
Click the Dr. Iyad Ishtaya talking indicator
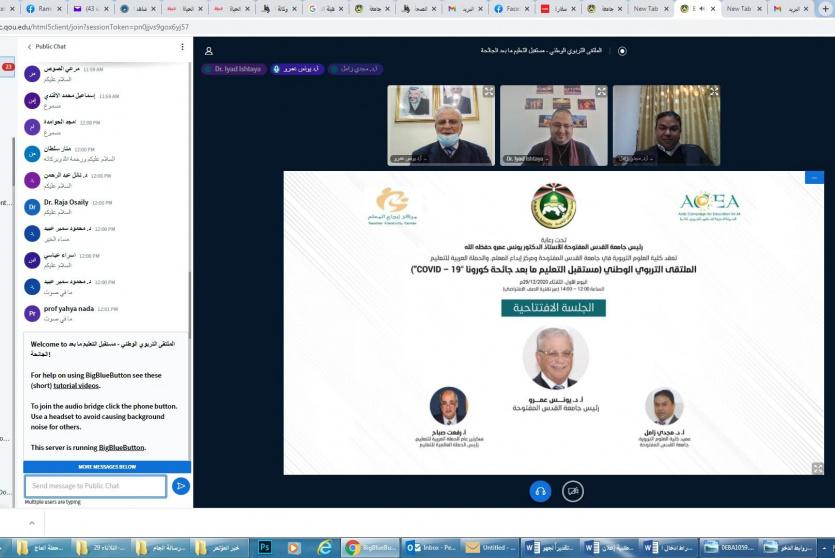[x=233, y=69]
